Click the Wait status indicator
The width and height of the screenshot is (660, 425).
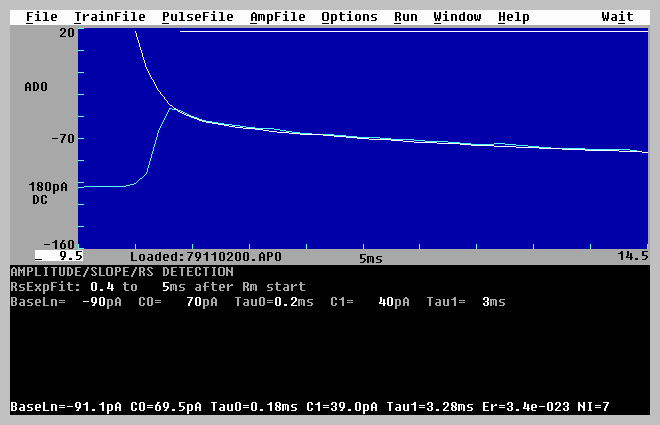tap(617, 17)
